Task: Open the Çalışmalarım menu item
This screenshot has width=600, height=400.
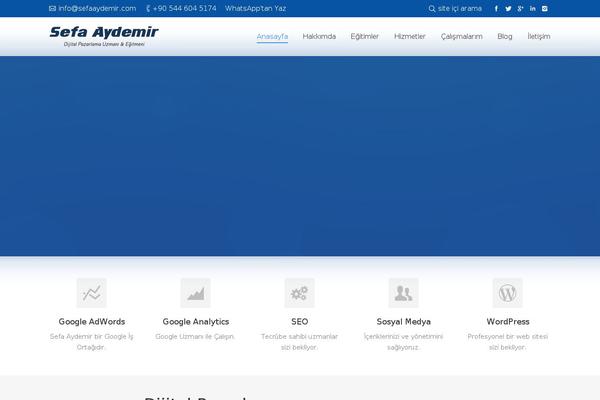Action: [x=461, y=36]
